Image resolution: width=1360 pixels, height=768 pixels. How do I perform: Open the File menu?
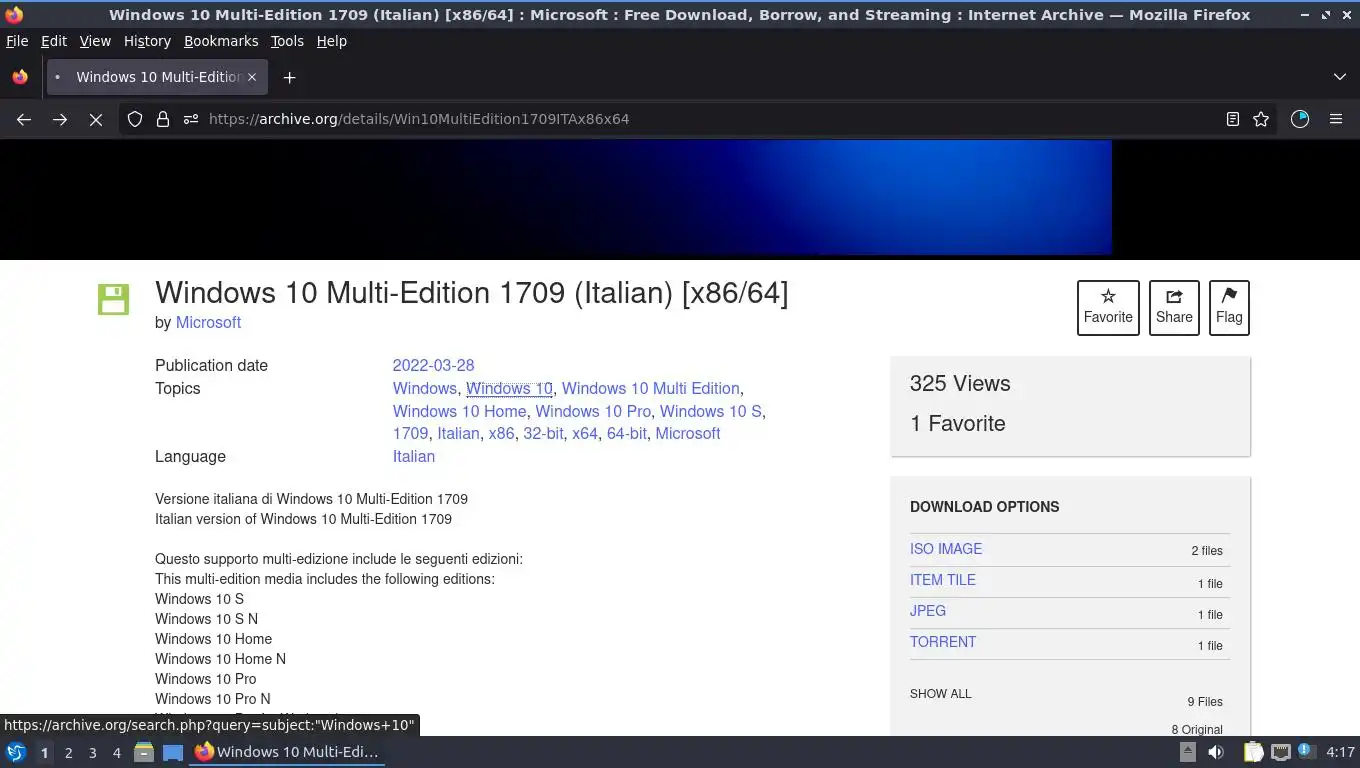(17, 41)
